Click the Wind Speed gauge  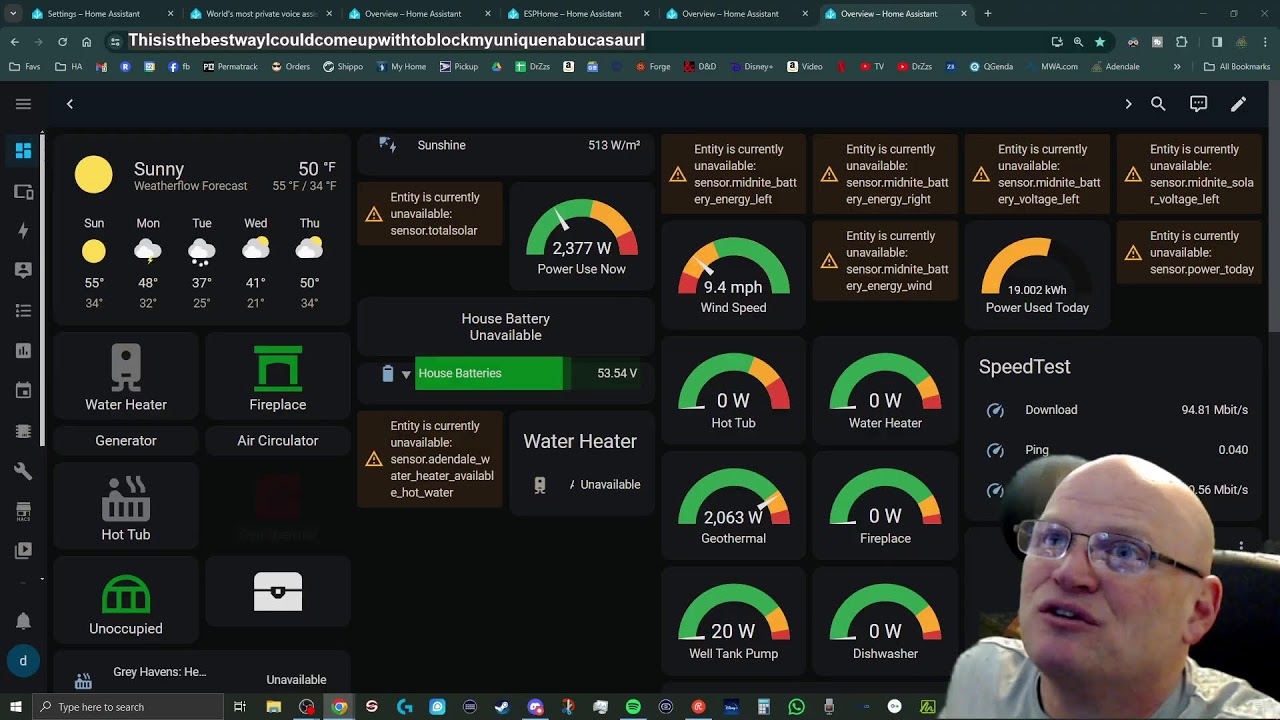coord(733,276)
